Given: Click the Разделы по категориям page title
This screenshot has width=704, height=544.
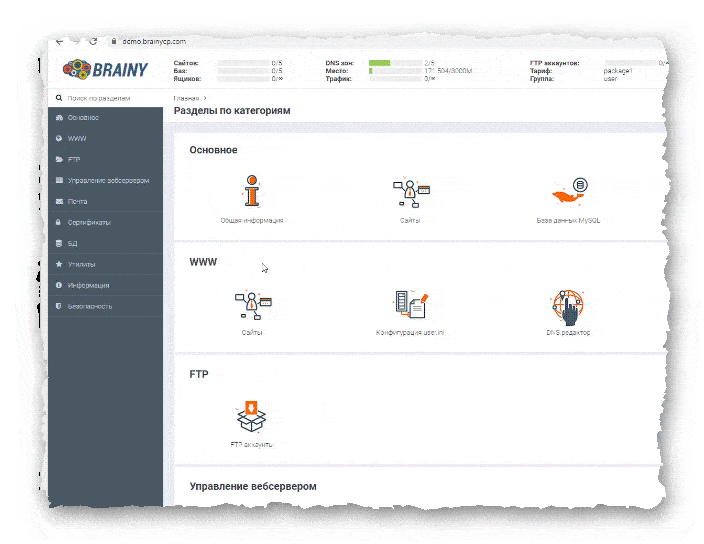Looking at the screenshot, I should tap(232, 110).
